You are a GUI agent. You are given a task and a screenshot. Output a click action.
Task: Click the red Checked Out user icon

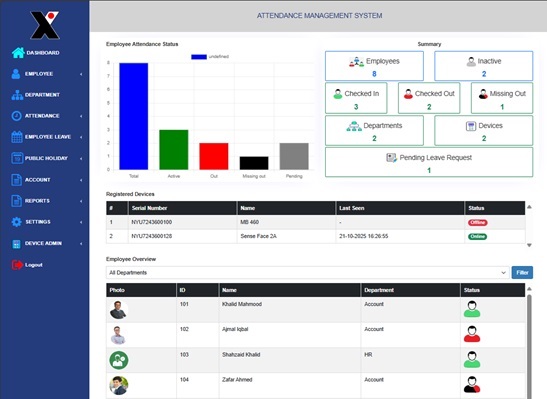(x=408, y=94)
